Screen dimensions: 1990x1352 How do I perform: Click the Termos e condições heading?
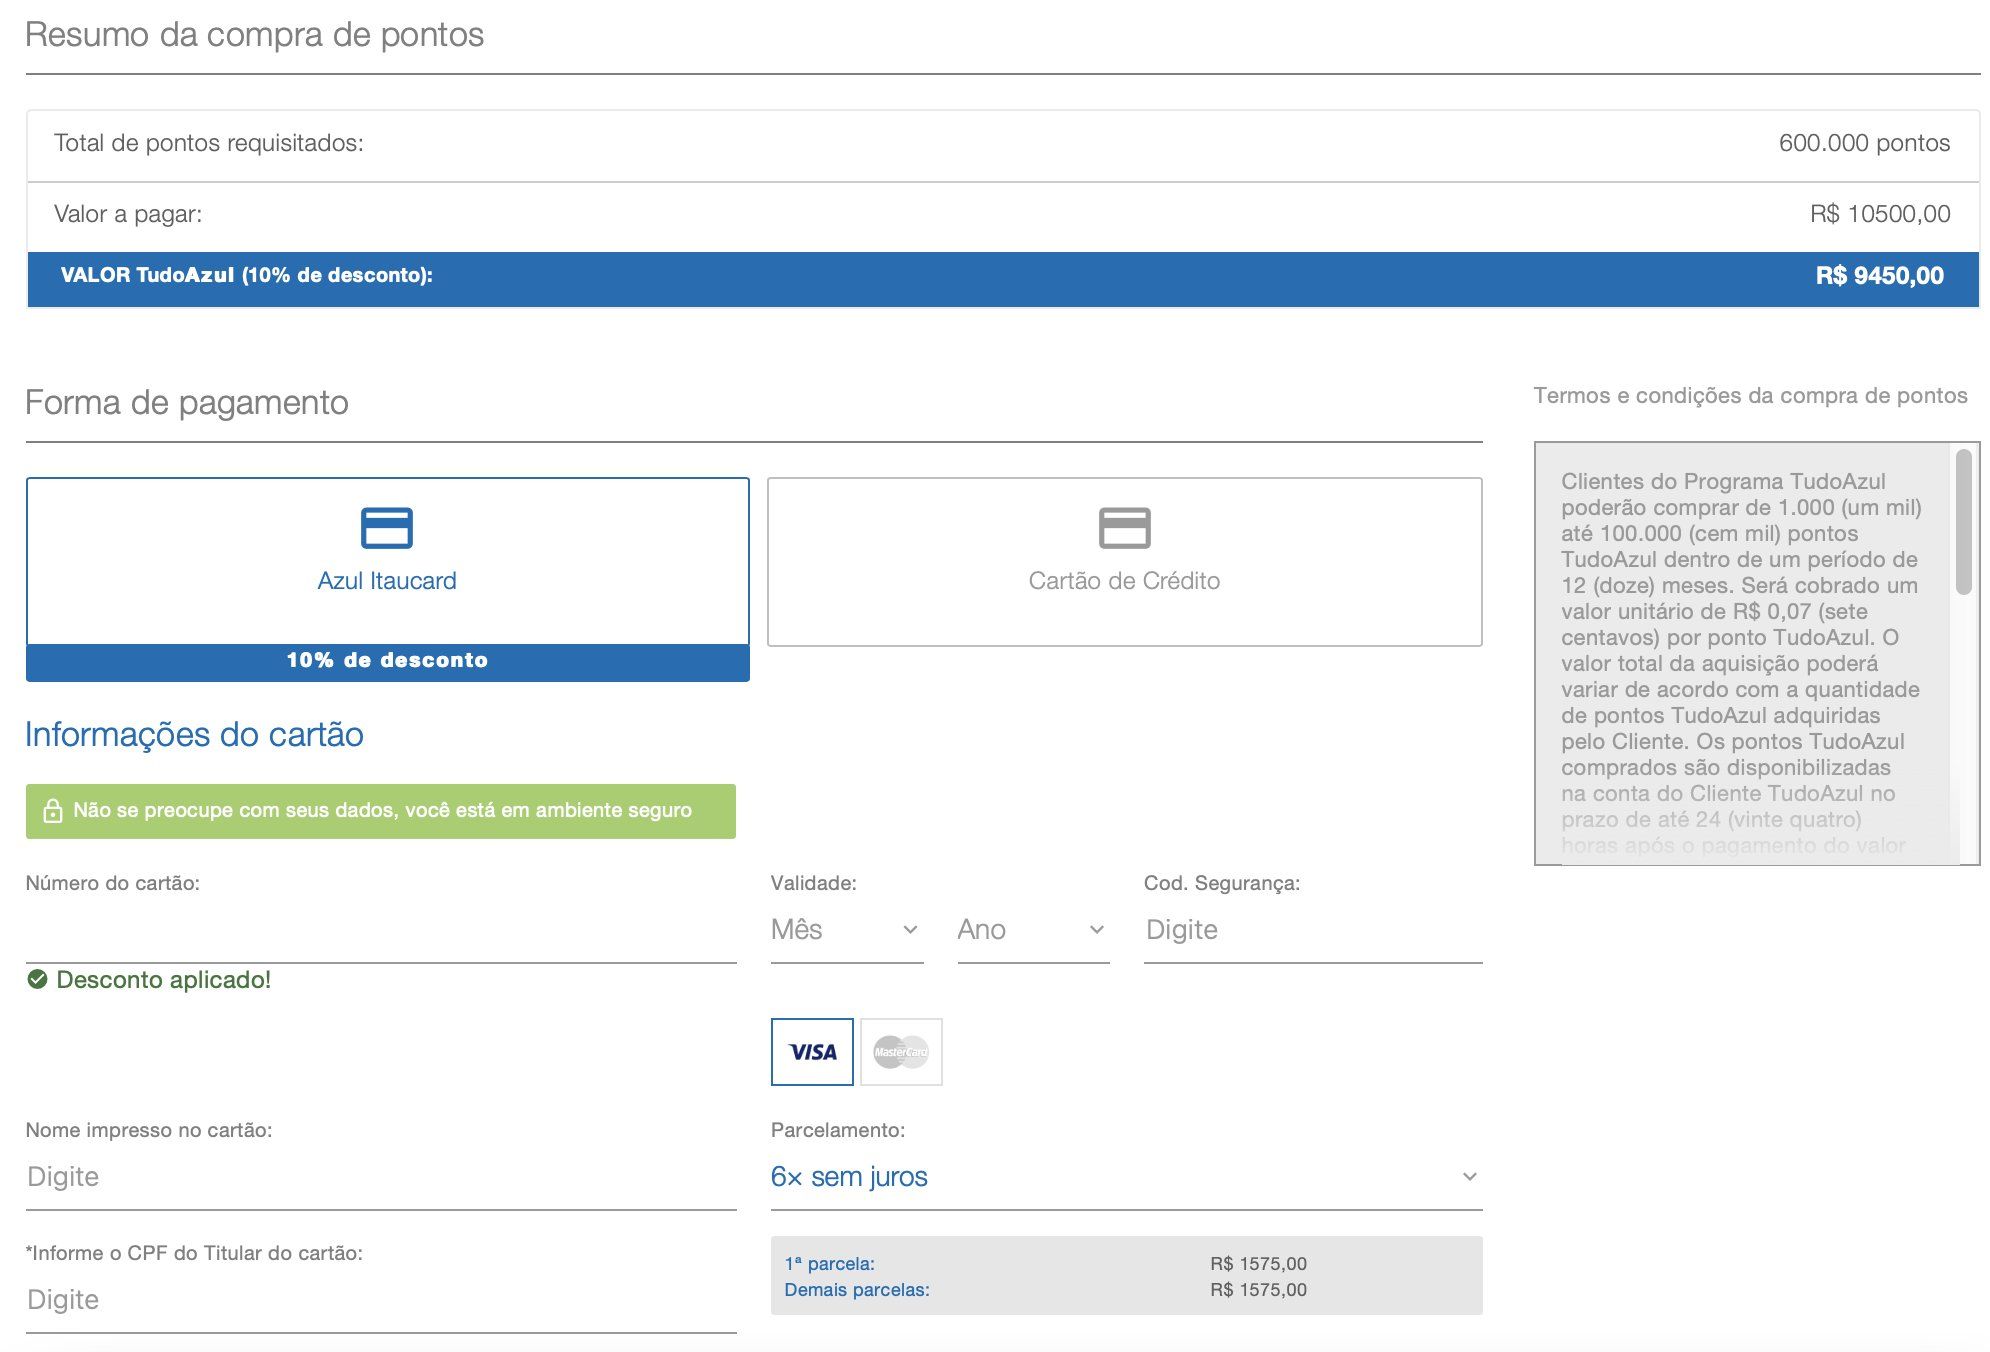tap(1750, 396)
